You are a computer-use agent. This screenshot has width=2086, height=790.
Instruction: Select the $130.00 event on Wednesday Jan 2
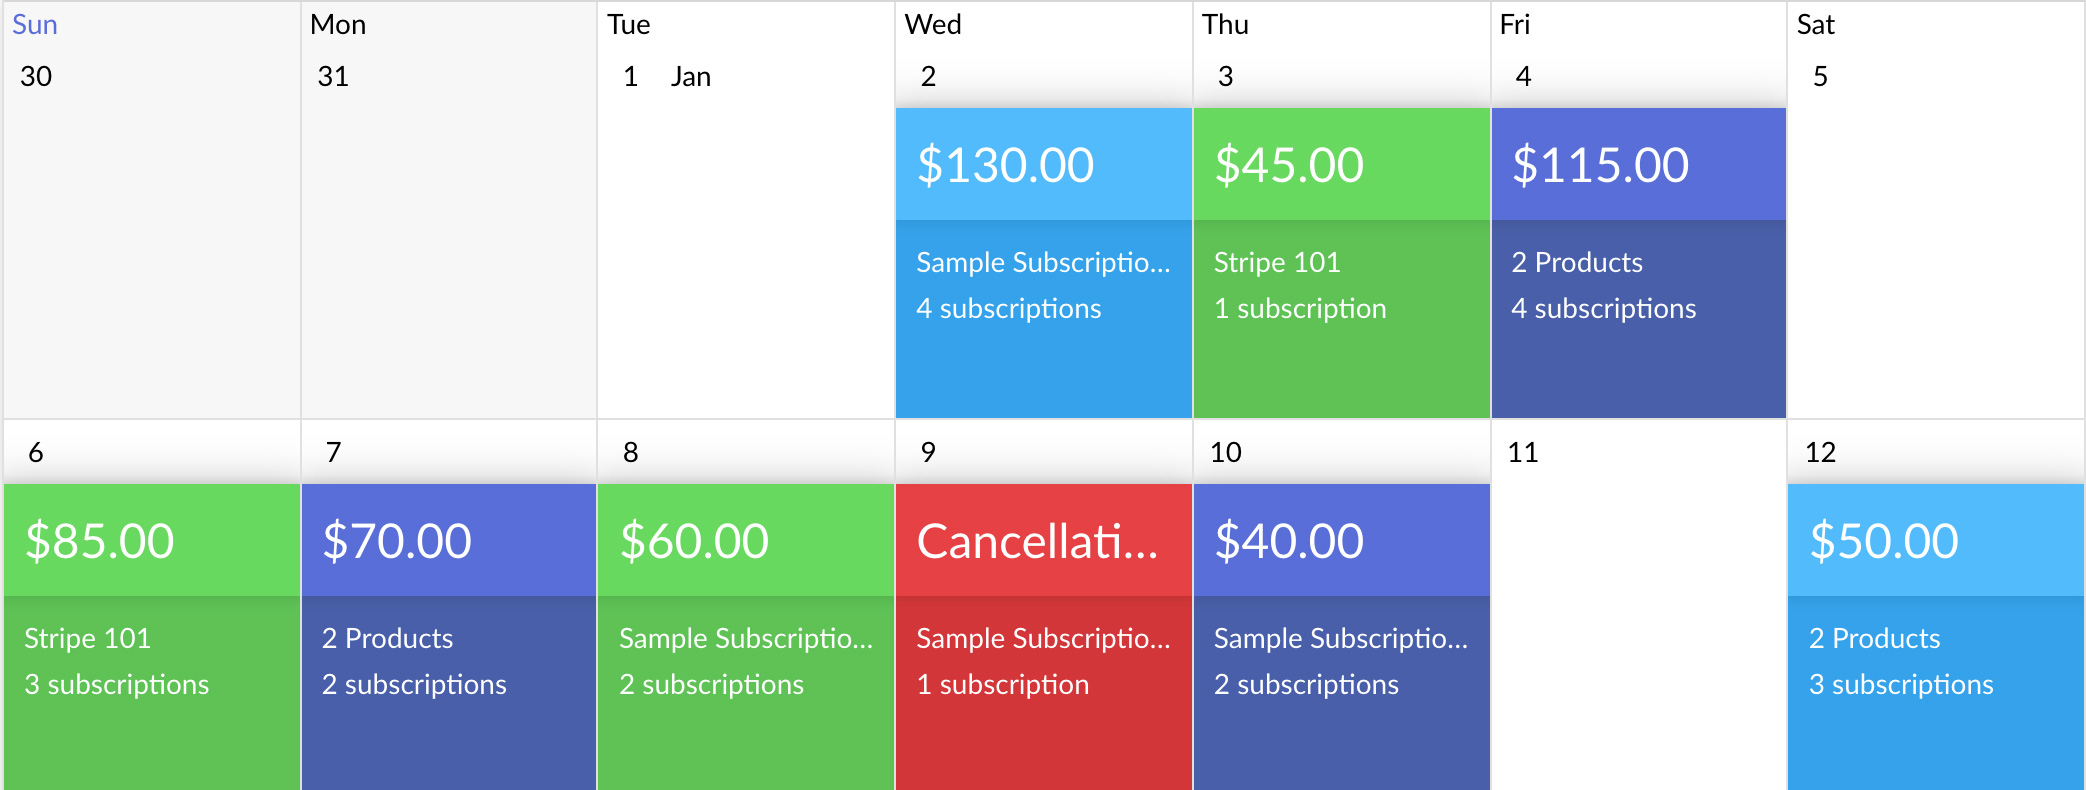1043,163
